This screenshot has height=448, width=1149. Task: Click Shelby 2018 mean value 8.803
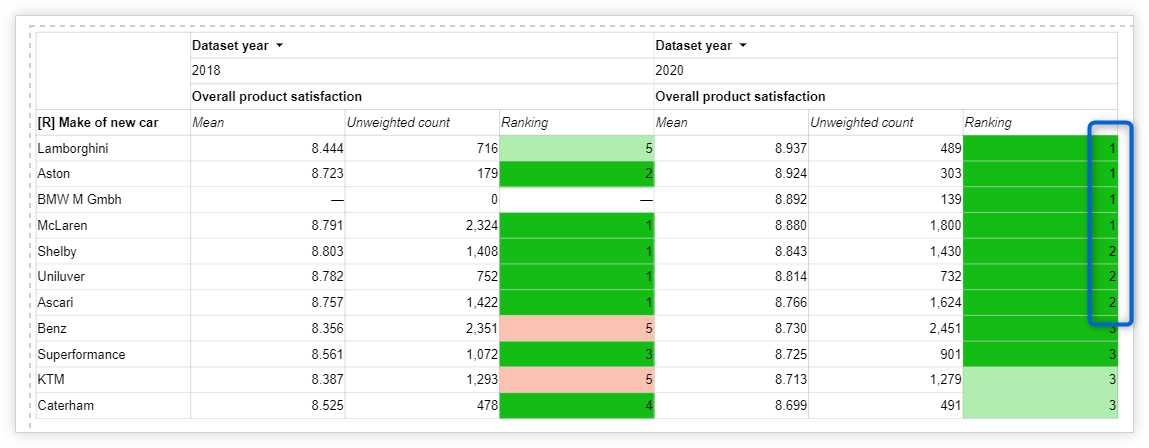point(328,251)
